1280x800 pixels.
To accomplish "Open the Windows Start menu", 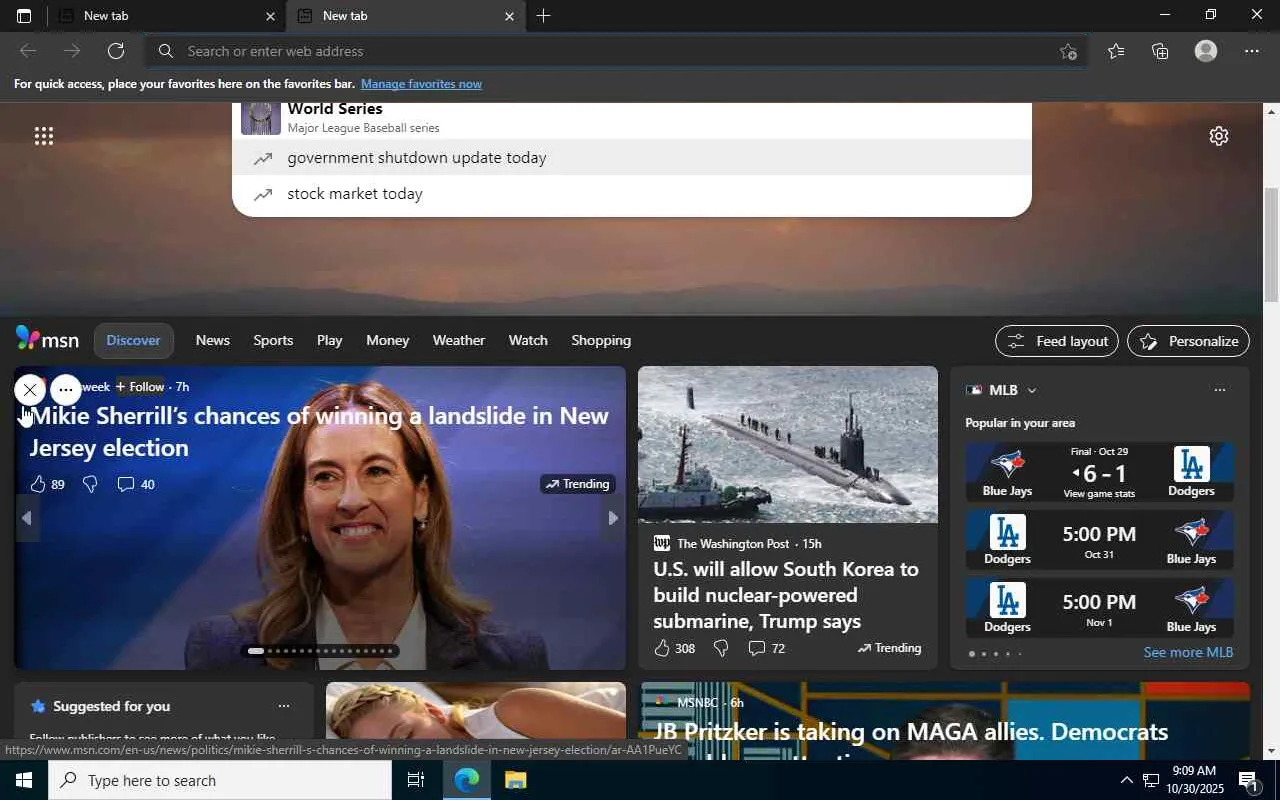I will (x=24, y=780).
